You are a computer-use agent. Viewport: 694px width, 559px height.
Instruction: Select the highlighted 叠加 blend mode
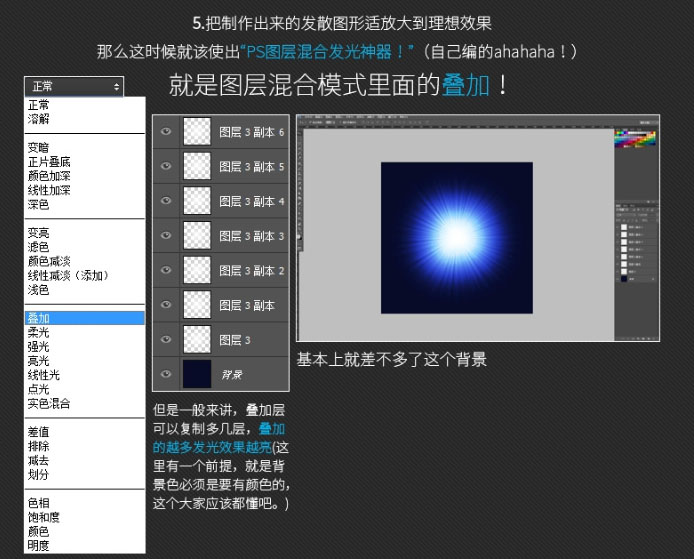click(x=85, y=318)
